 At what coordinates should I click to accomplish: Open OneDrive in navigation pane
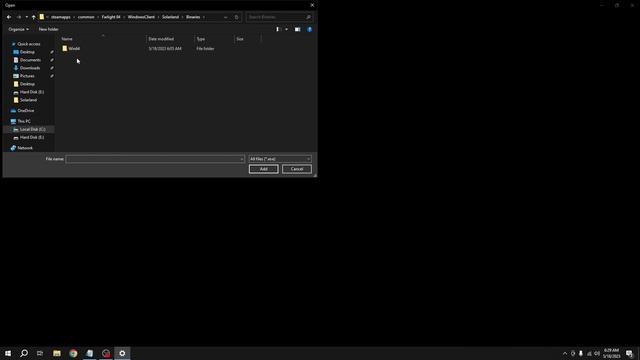pos(26,111)
